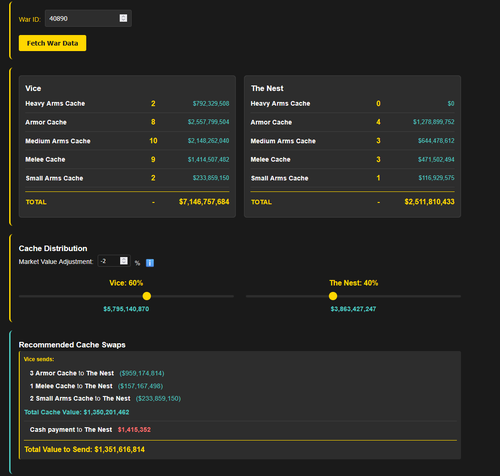500x476 pixels.
Task: Click the Vice Armor Cache count 8
Action: click(x=153, y=122)
